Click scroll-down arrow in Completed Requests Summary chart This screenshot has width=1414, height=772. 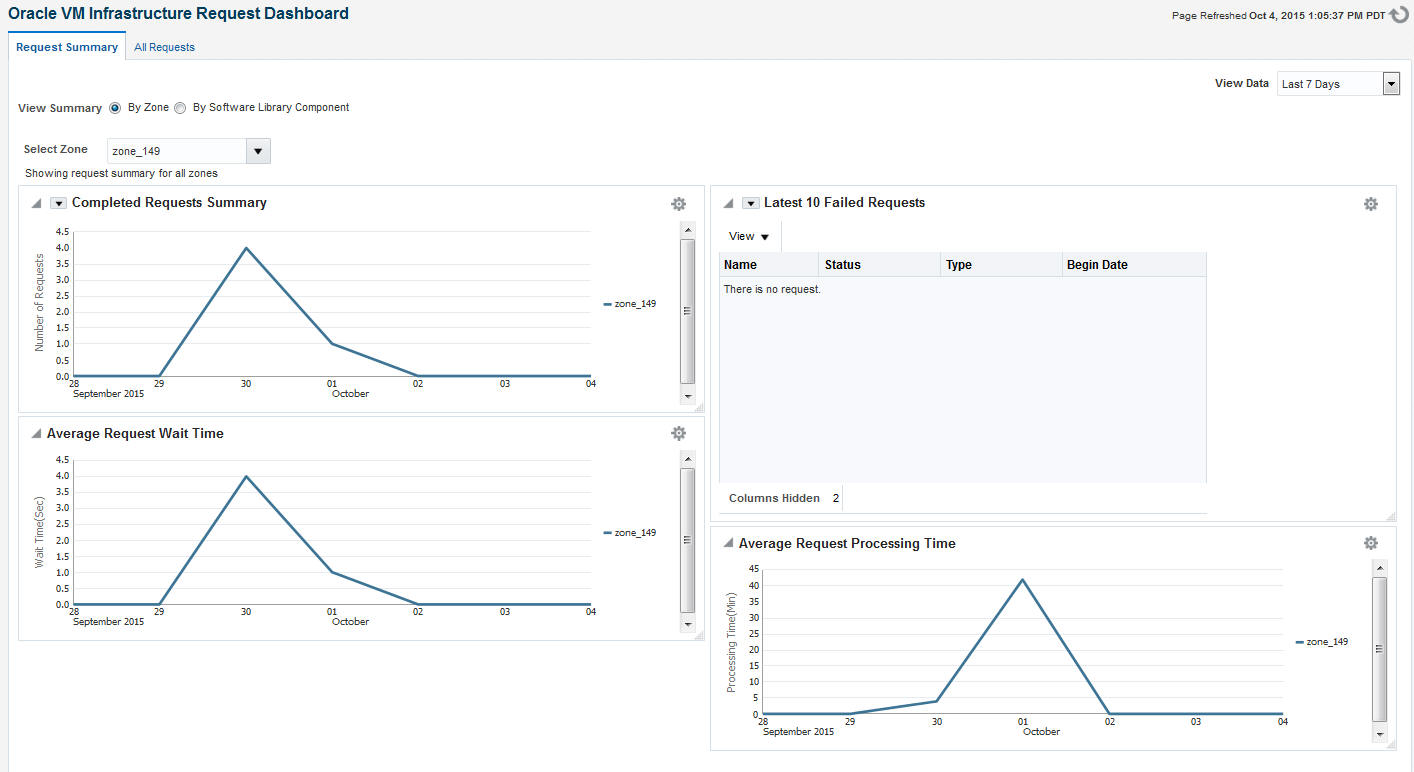coord(687,396)
